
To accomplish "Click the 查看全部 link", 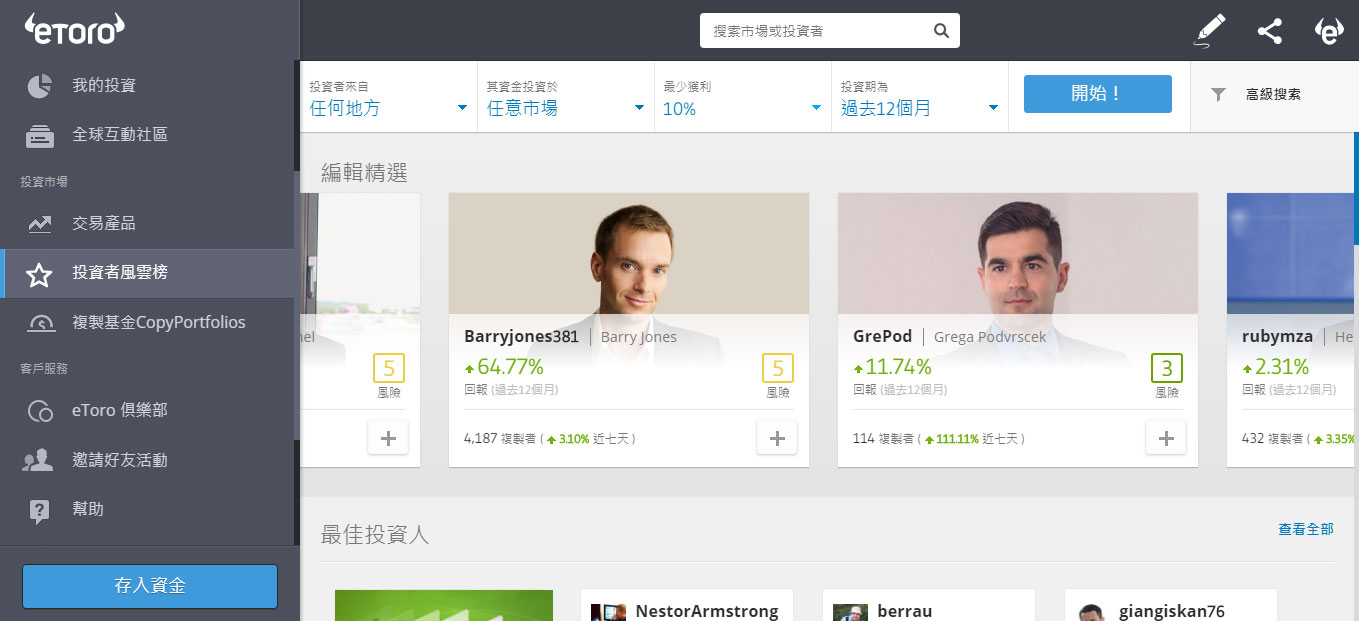I will pyautogui.click(x=1305, y=529).
